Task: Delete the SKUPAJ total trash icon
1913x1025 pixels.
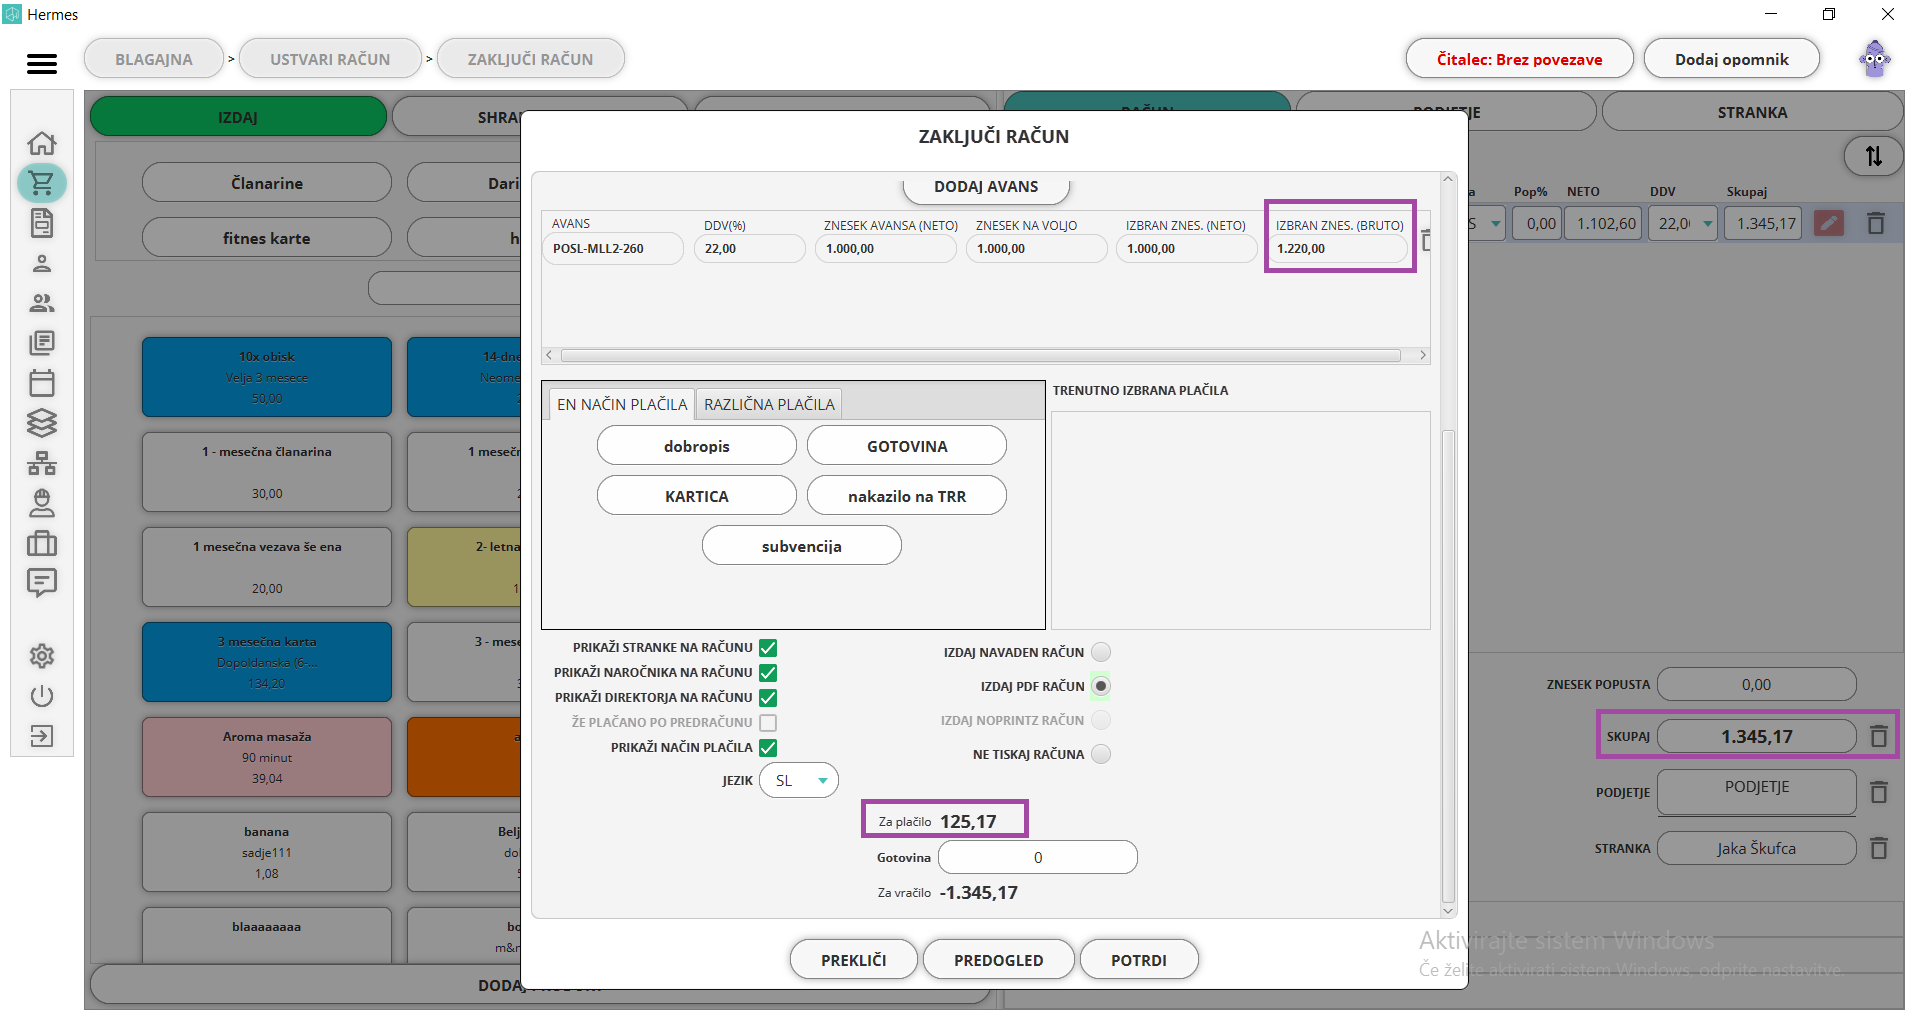Action: [x=1879, y=736]
